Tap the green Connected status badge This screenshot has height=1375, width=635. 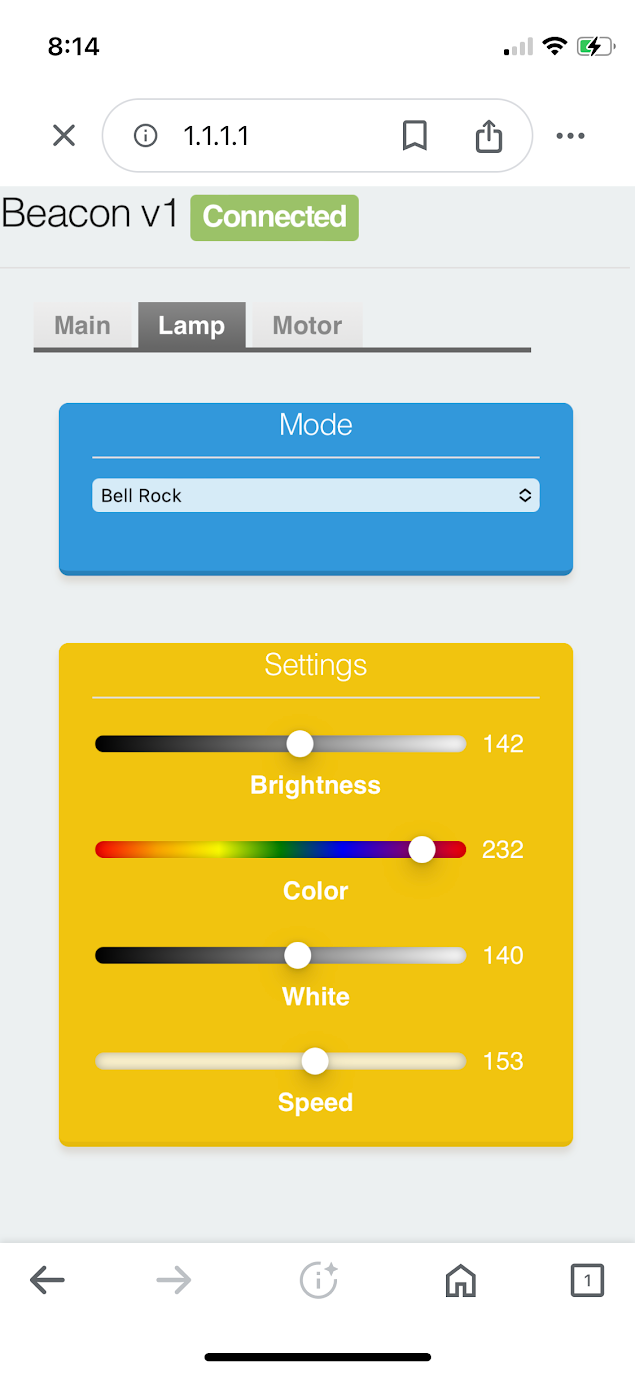[274, 217]
